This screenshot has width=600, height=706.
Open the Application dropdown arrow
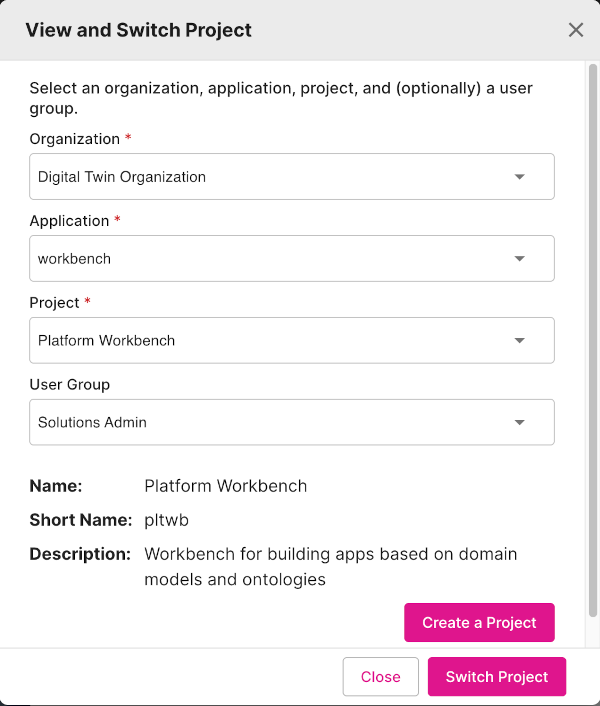click(519, 259)
